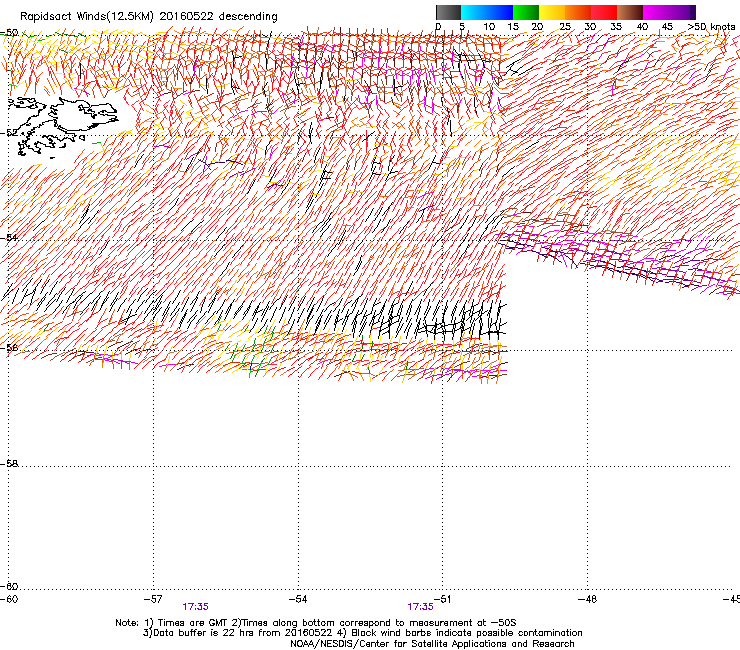Click the purple '17:35' time near -57
The height and width of the screenshot is (650, 740).
pyautogui.click(x=195, y=607)
